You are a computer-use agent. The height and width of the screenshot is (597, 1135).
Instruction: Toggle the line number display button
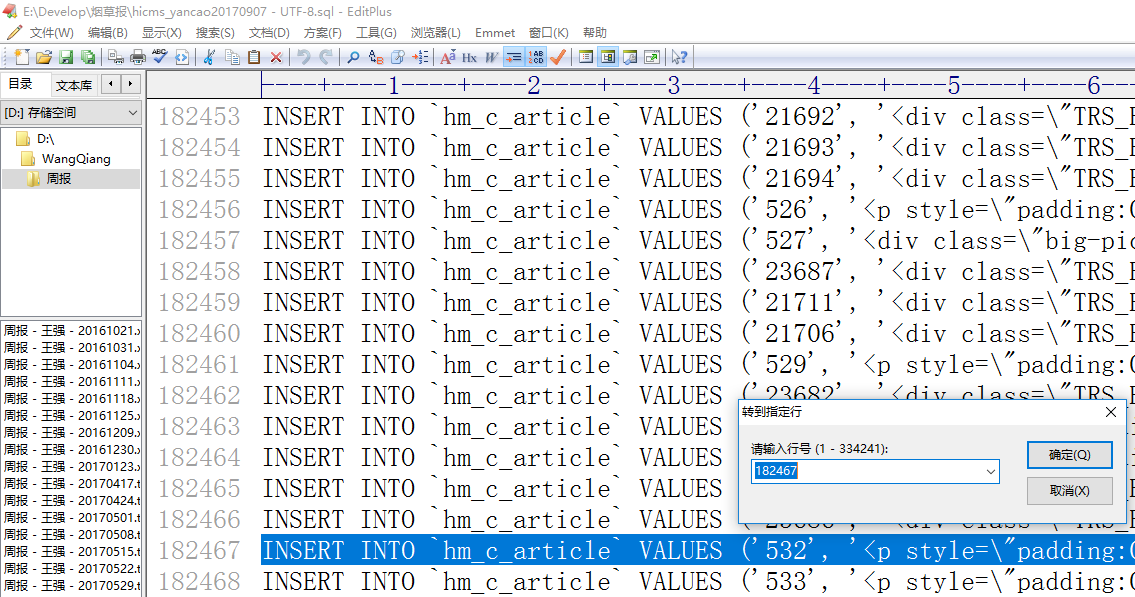click(536, 57)
